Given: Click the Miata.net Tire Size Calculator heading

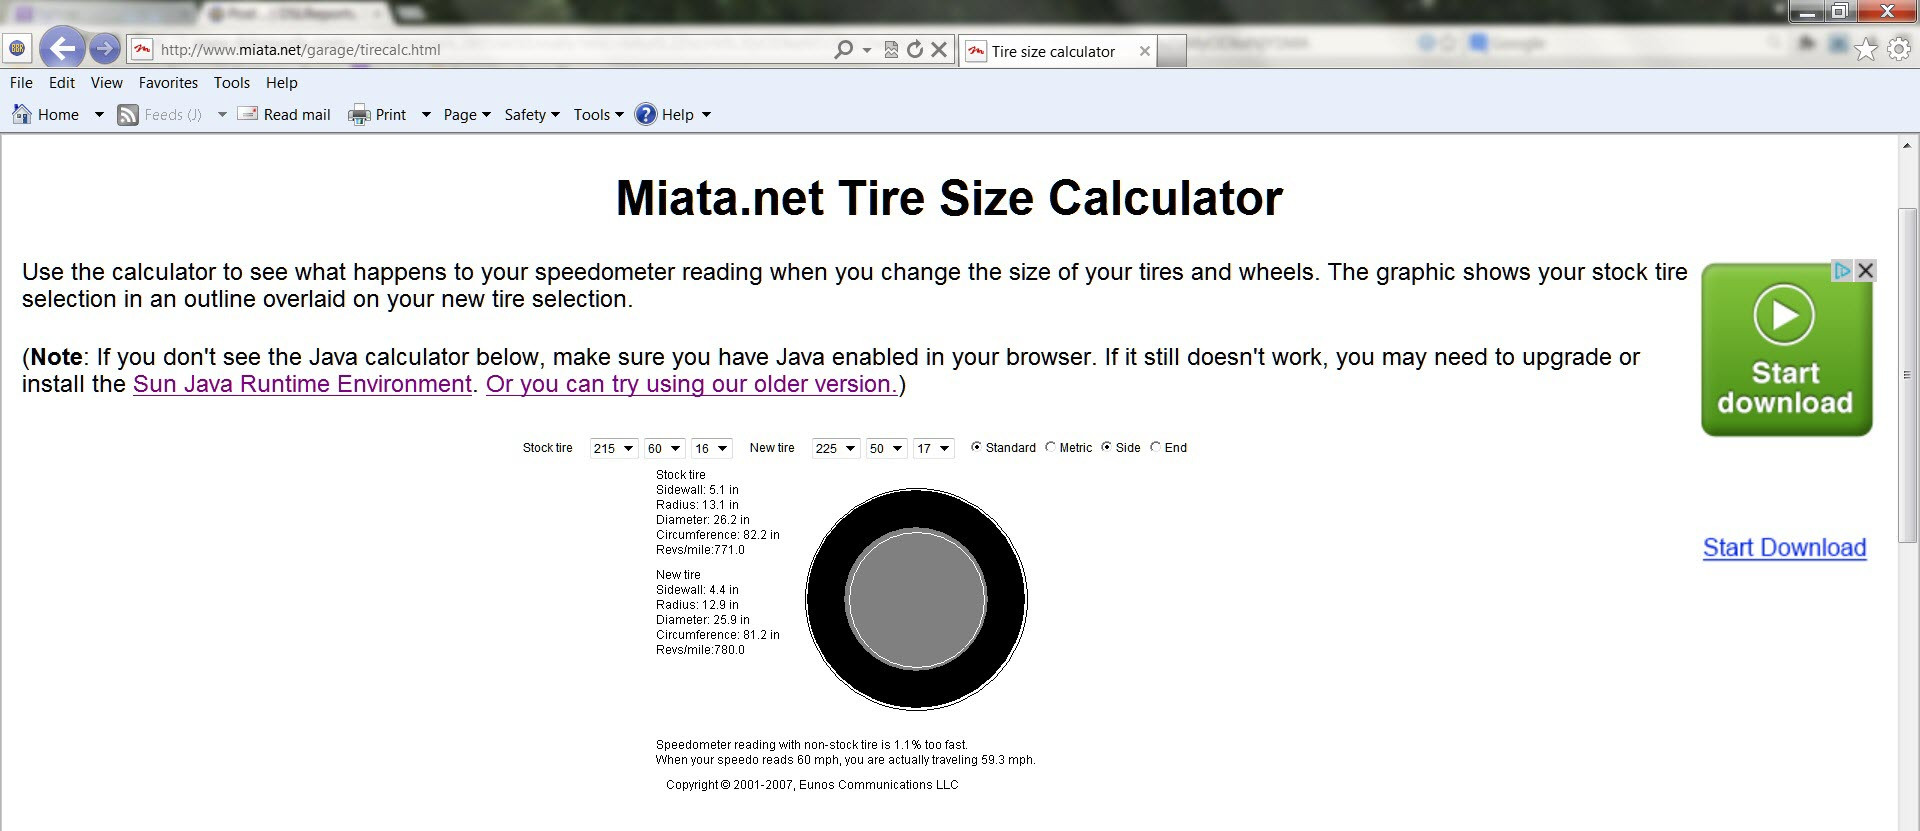Looking at the screenshot, I should [949, 198].
